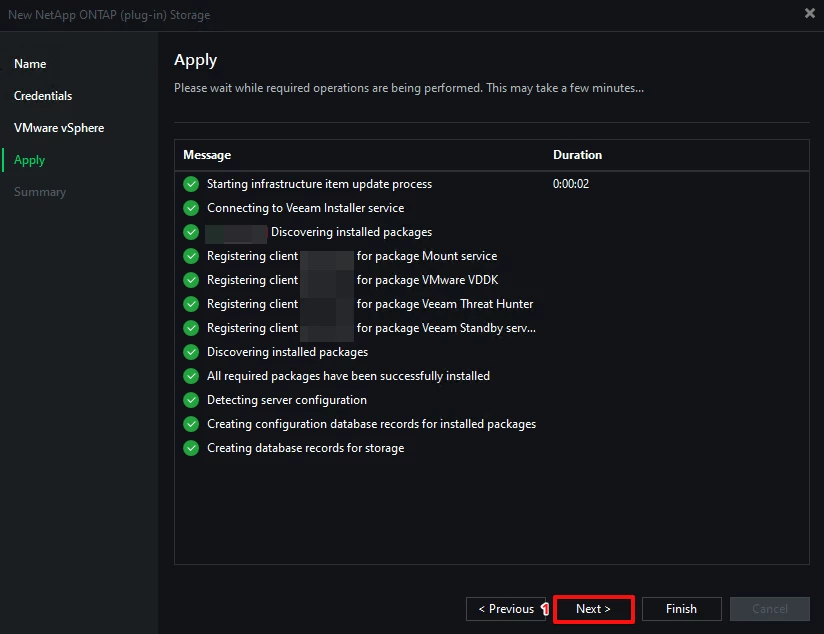Click the check icon for Veeam Standby service row

click(191, 328)
